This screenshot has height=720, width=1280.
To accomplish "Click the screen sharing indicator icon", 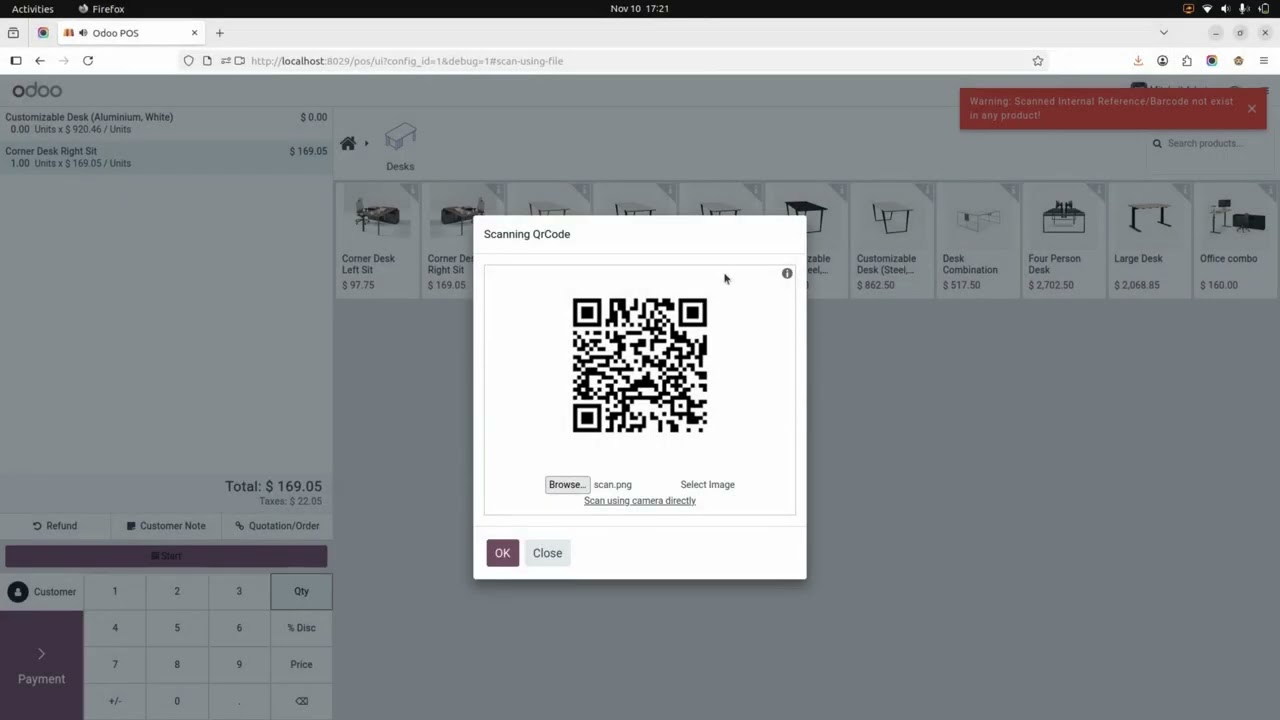I will [x=1188, y=9].
